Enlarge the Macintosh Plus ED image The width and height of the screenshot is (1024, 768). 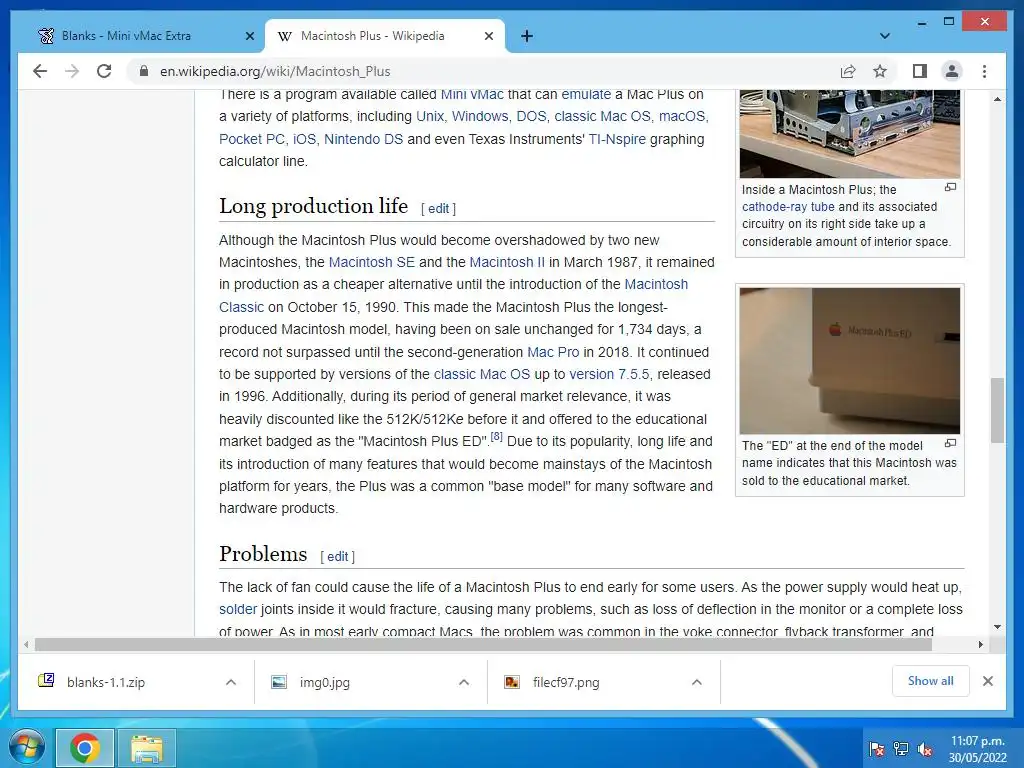click(x=950, y=443)
